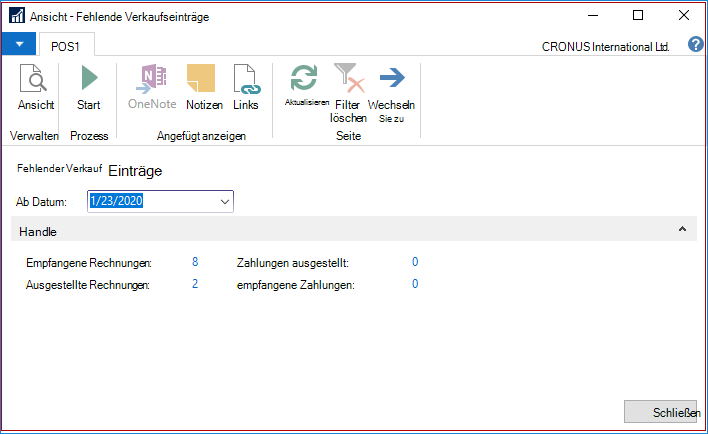Expand the Ab Datum date dropdown arrow
The image size is (708, 434).
coord(225,201)
